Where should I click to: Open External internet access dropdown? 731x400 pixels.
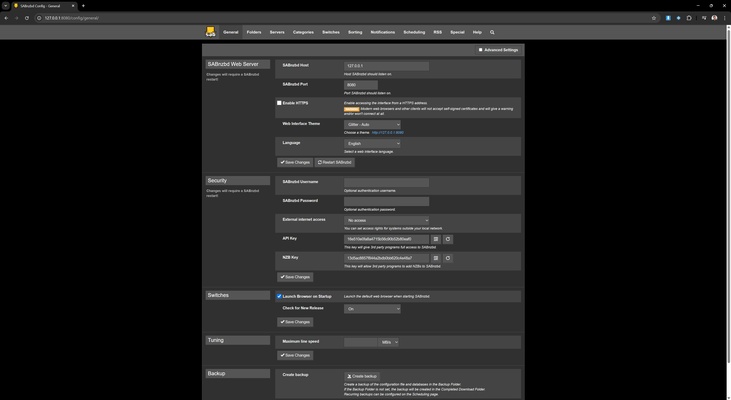tap(386, 220)
